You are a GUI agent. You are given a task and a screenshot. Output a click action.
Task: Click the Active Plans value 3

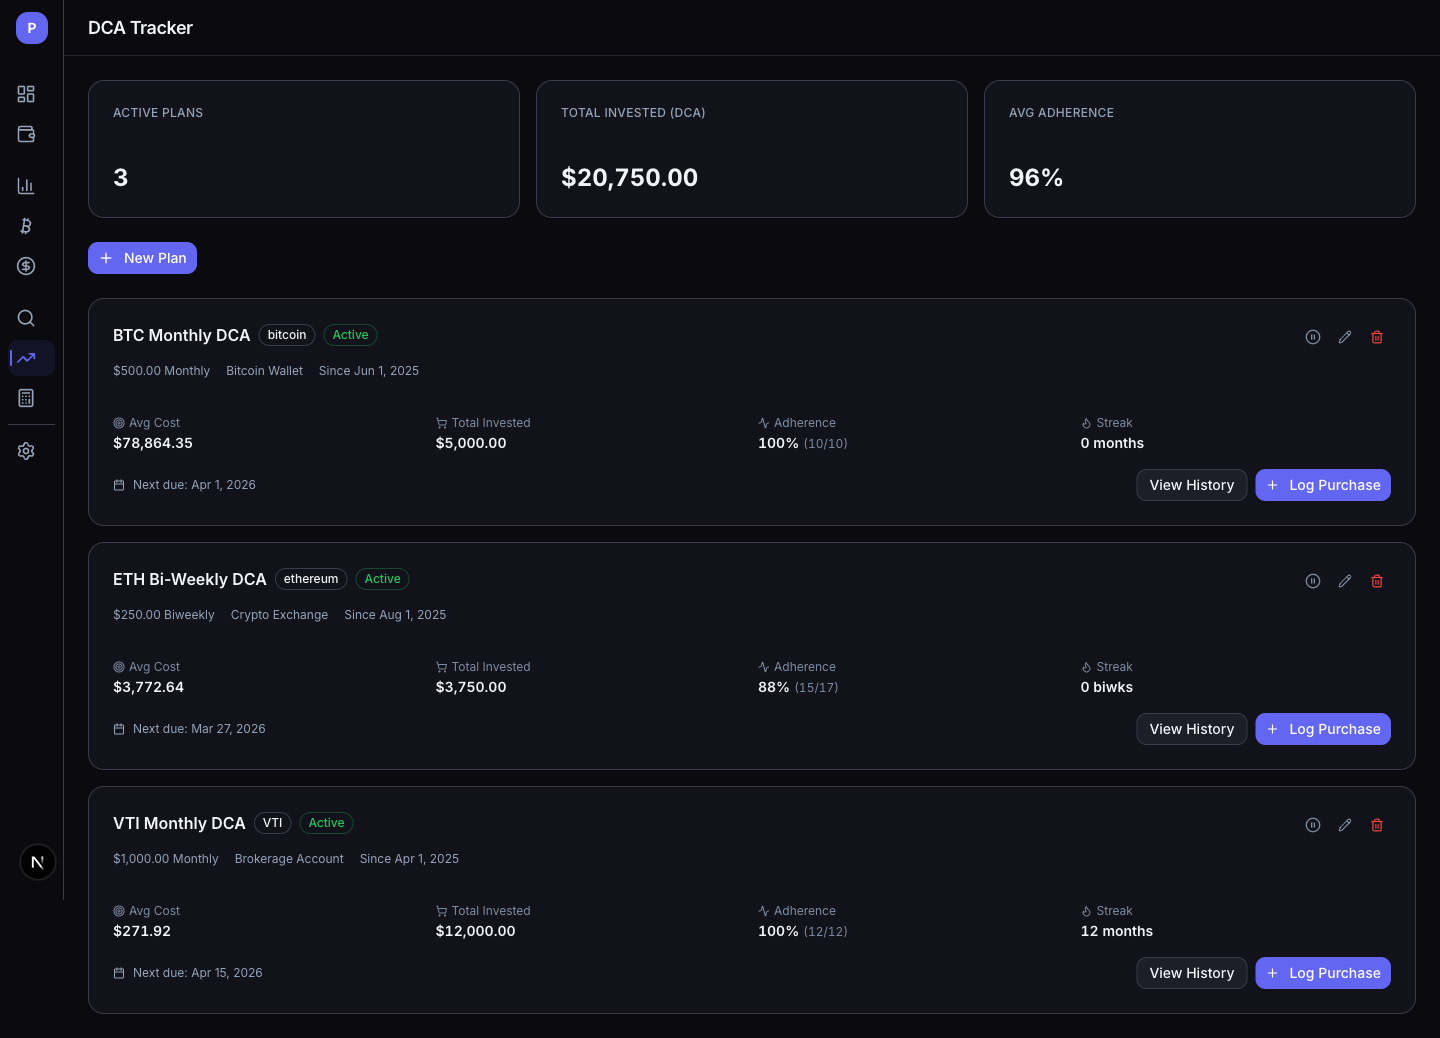[121, 177]
